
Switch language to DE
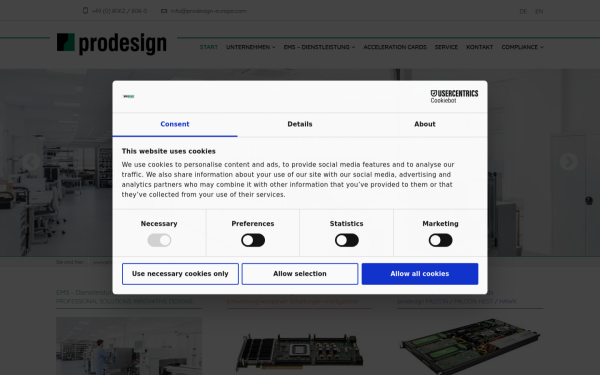coord(523,11)
